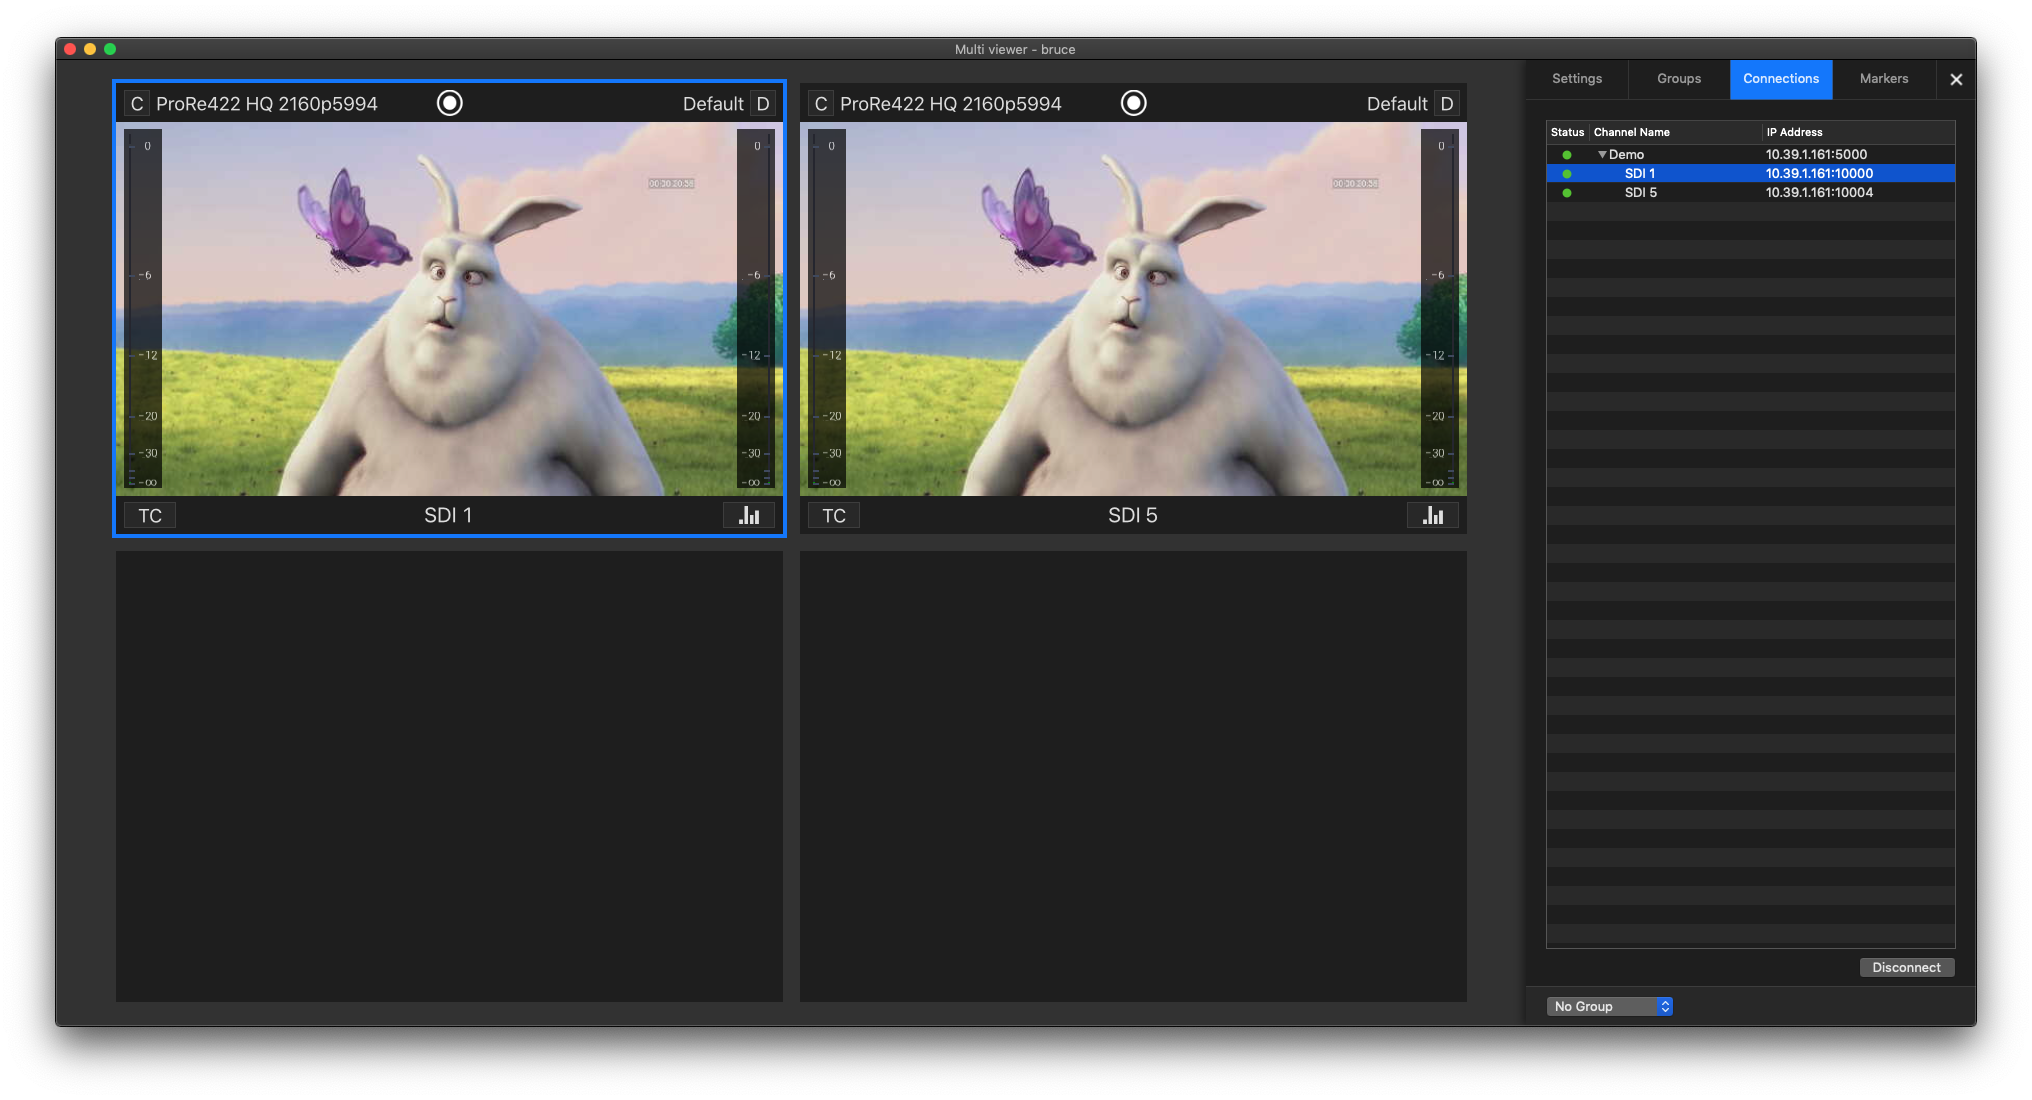This screenshot has height=1100, width=2032.
Task: Select the empty bottom-right viewer slot
Action: (1133, 776)
